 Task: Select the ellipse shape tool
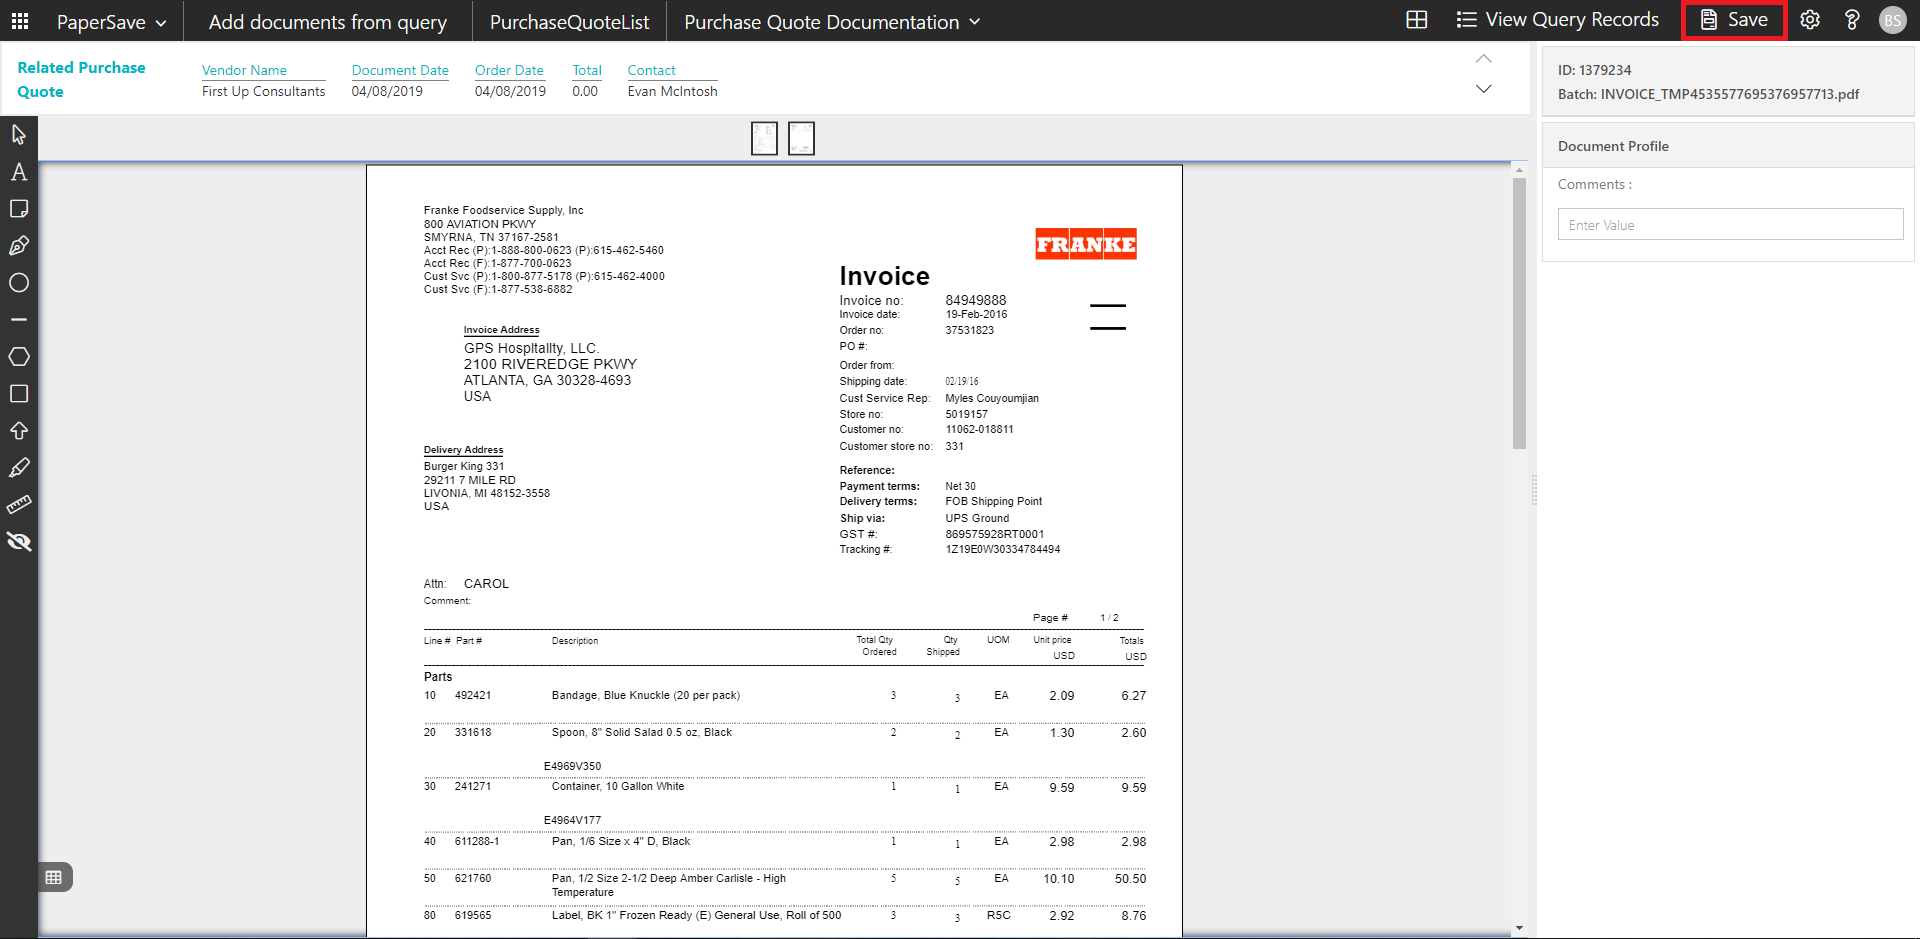(19, 283)
